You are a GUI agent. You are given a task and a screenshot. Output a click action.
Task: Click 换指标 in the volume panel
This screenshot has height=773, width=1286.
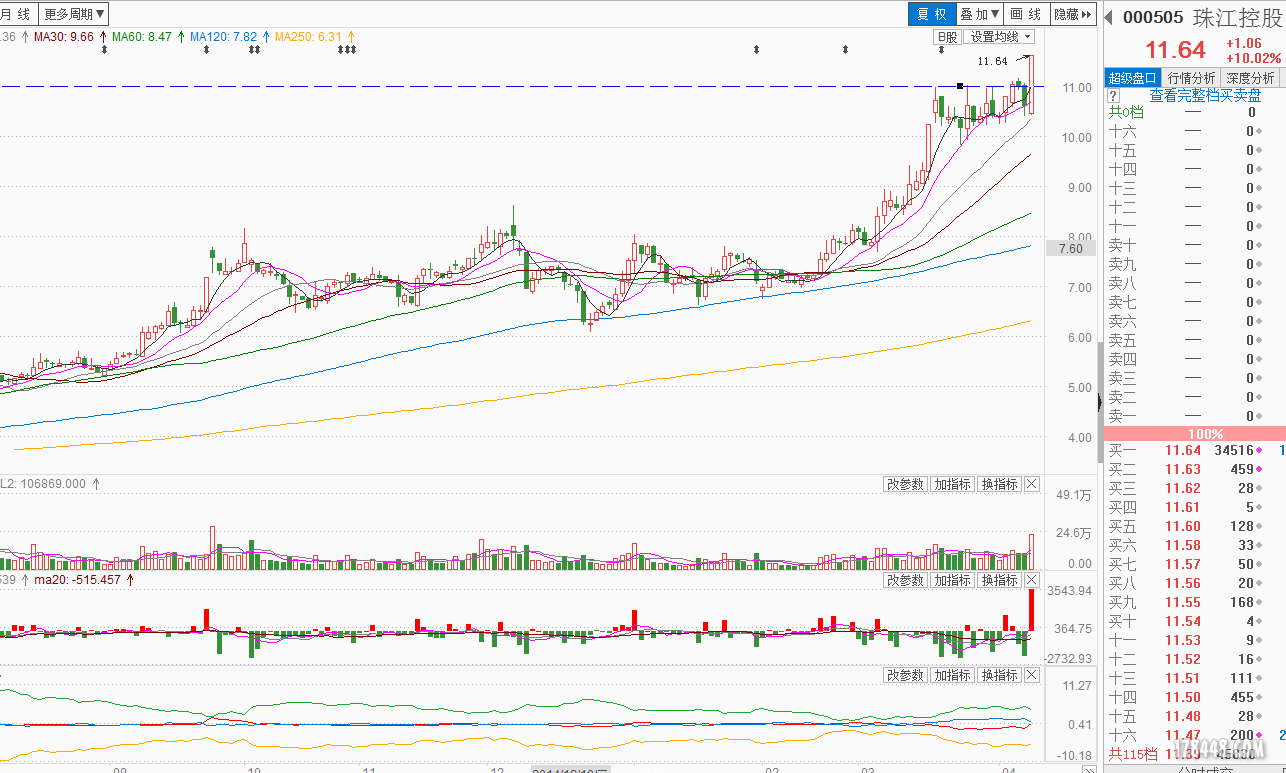[998, 484]
